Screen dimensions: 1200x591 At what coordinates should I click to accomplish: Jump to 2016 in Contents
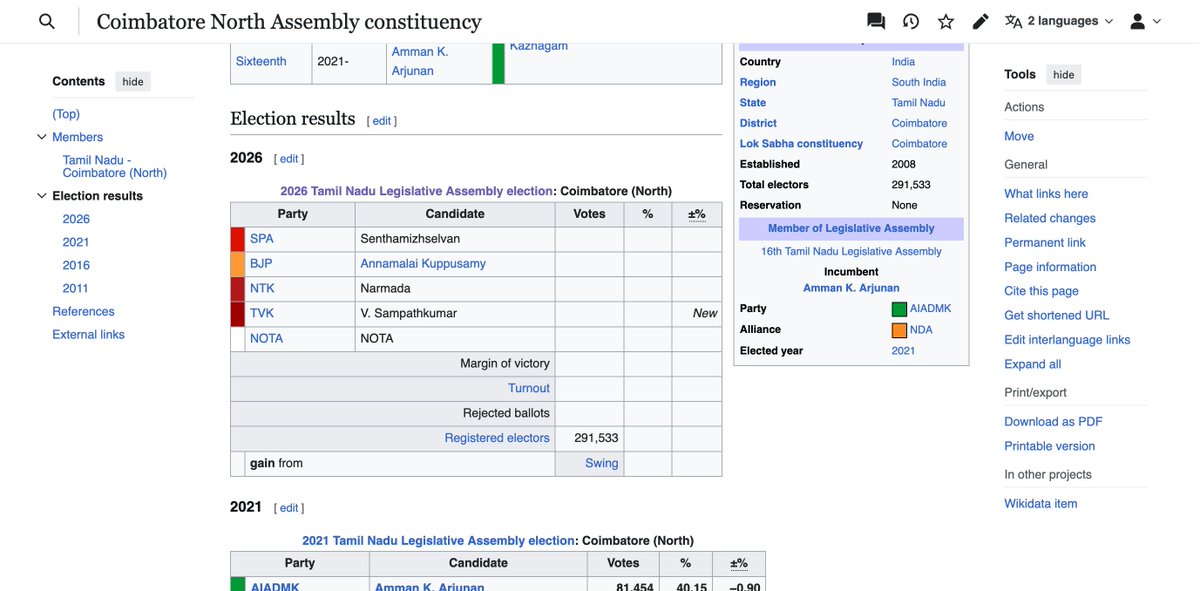76,265
